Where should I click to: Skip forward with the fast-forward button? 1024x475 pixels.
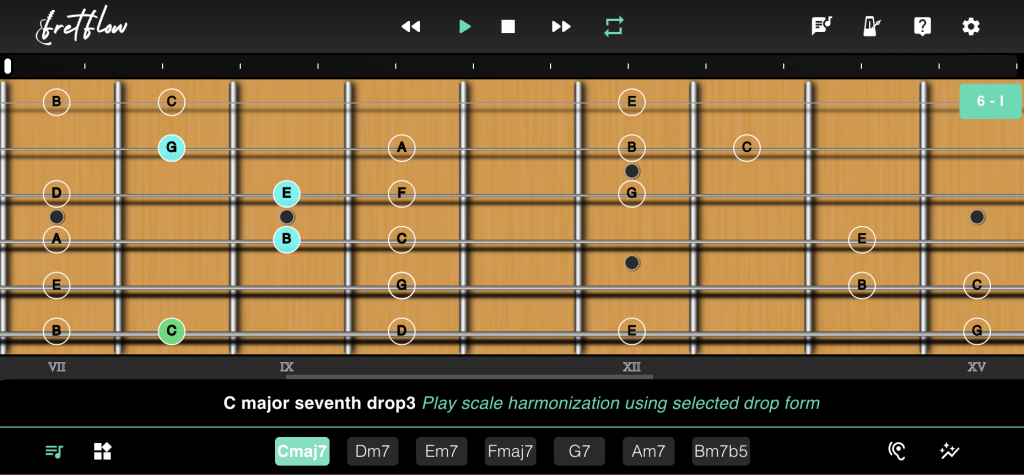tap(561, 27)
